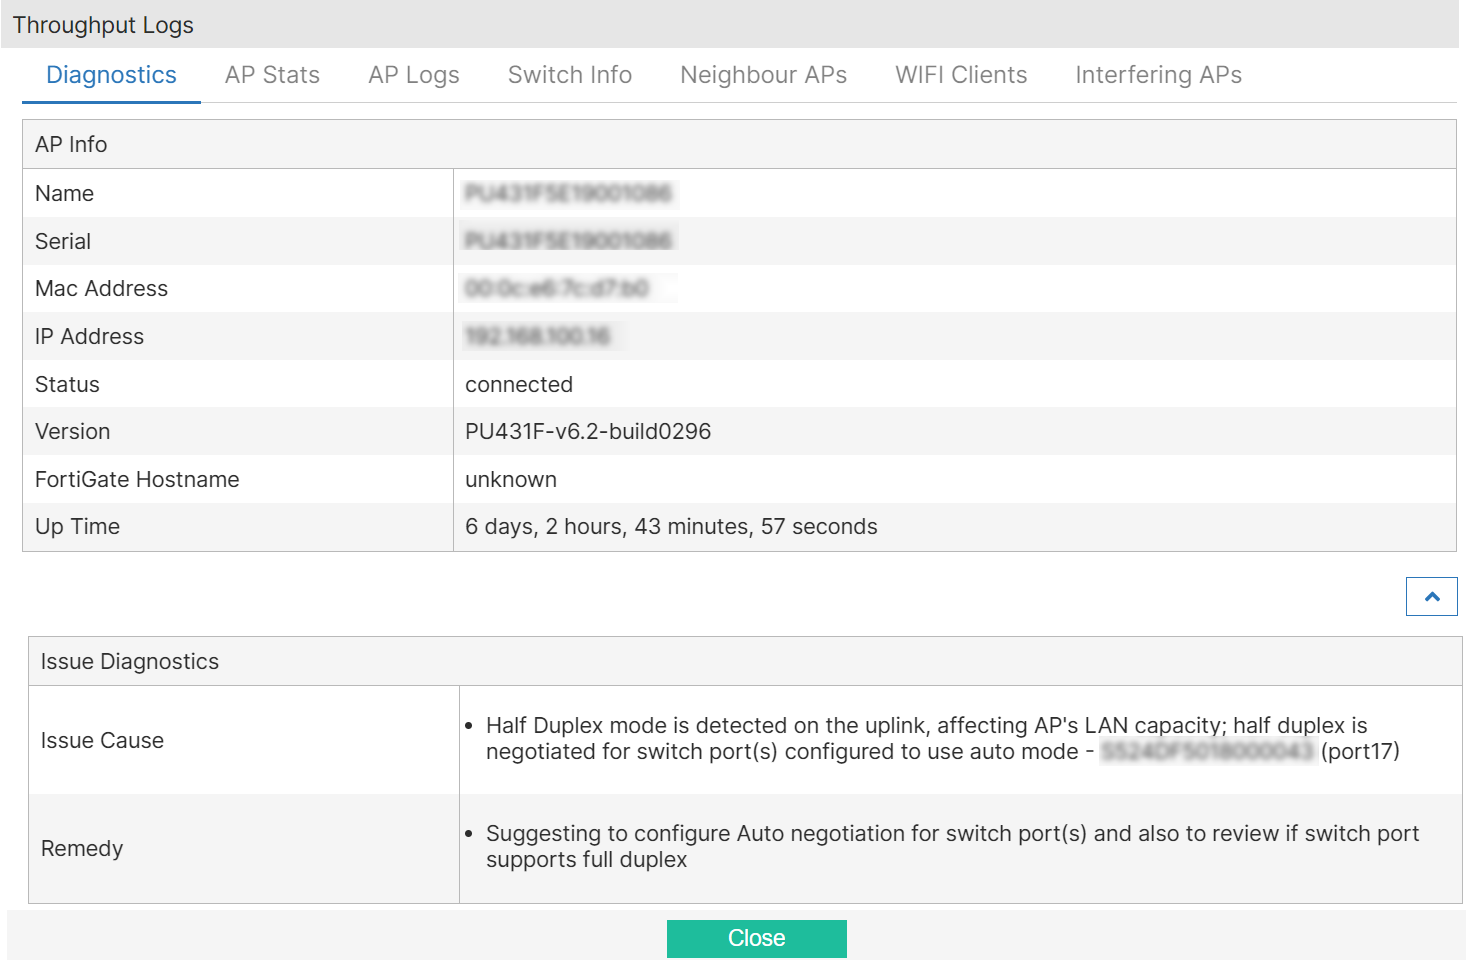The width and height of the screenshot is (1466, 961).
Task: Click the Issue Diagnostics section header
Action: 130,662
